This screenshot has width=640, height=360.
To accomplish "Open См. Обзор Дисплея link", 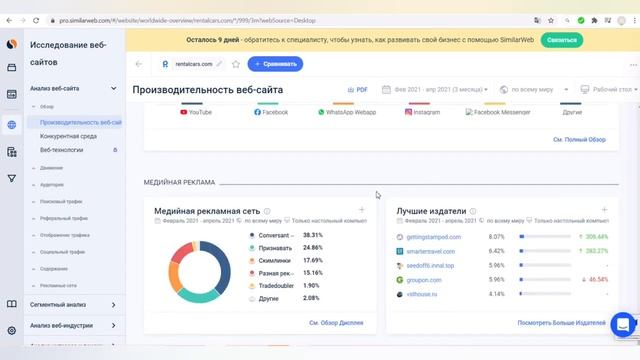I will 336,322.
